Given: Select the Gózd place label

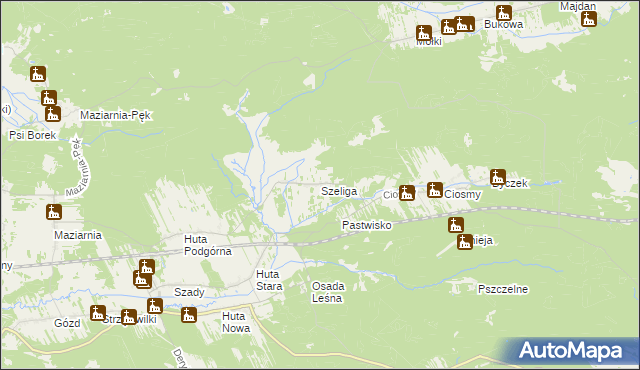Looking at the screenshot, I should pyautogui.click(x=67, y=323).
